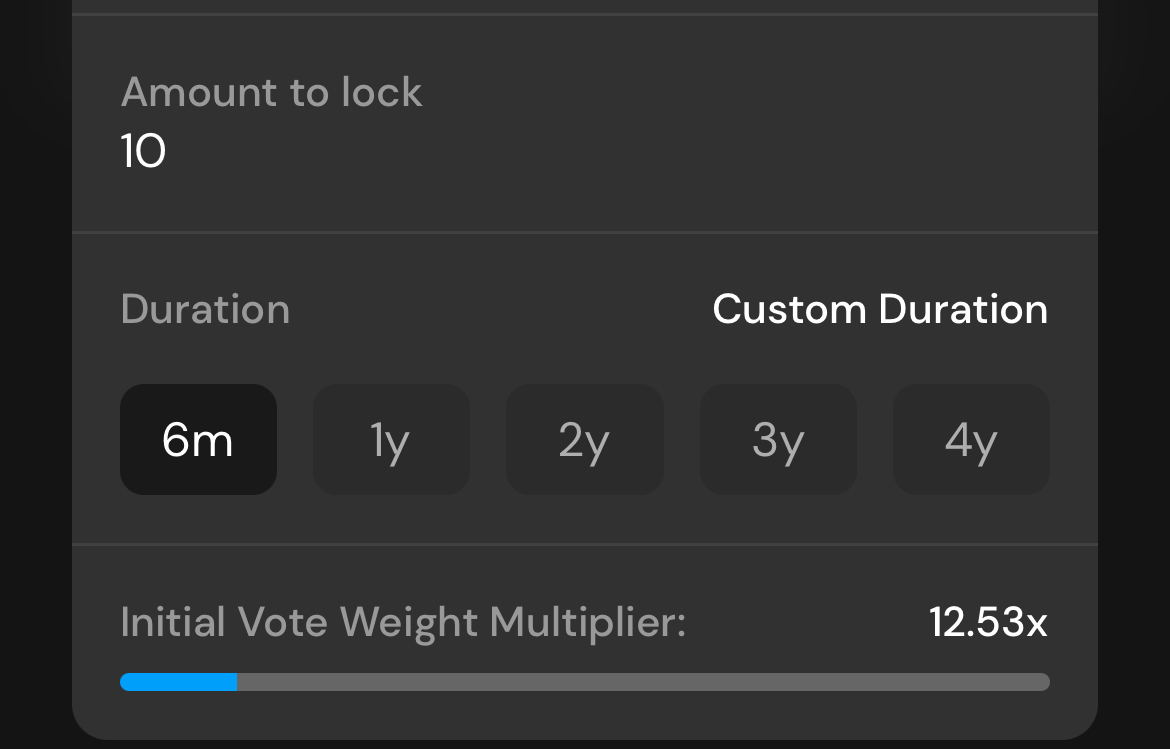Click the amount value 10
Viewport: 1170px width, 749px height.
click(x=143, y=152)
